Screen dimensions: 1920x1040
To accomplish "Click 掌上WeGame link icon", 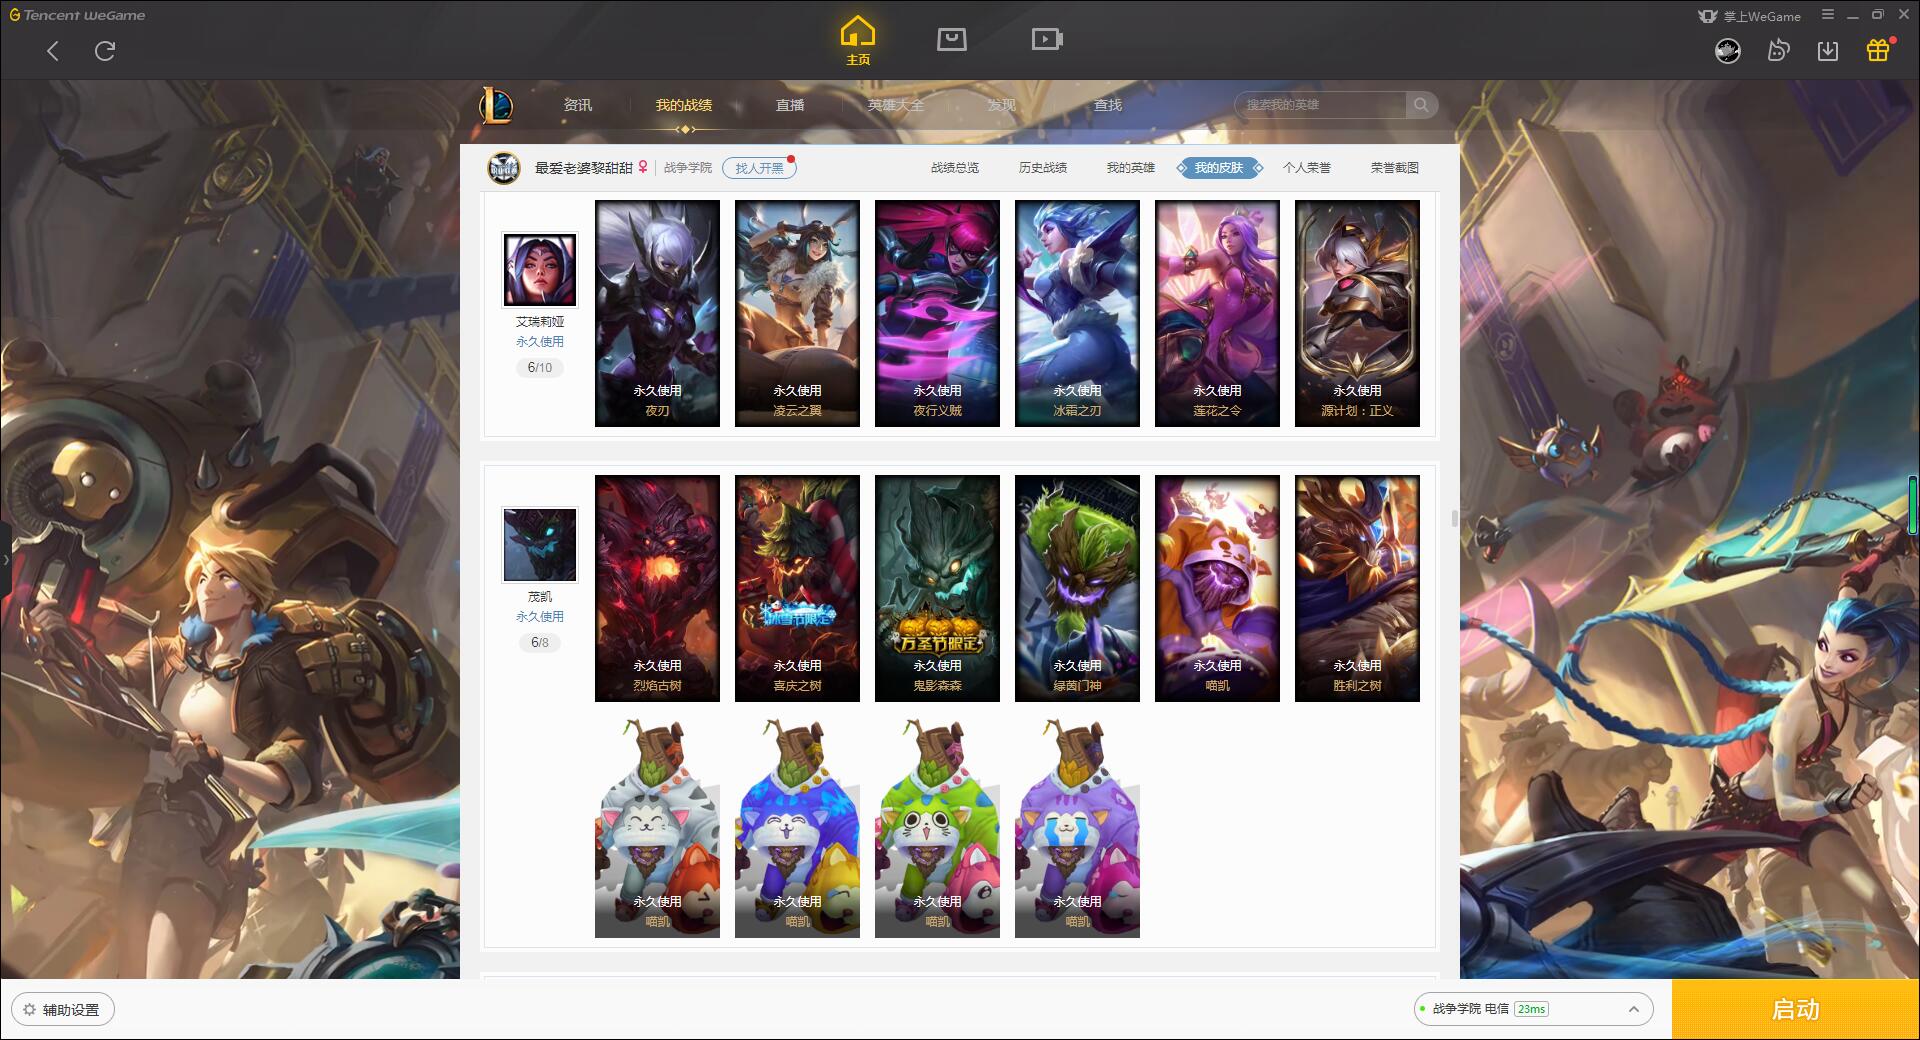I will click(x=1750, y=16).
